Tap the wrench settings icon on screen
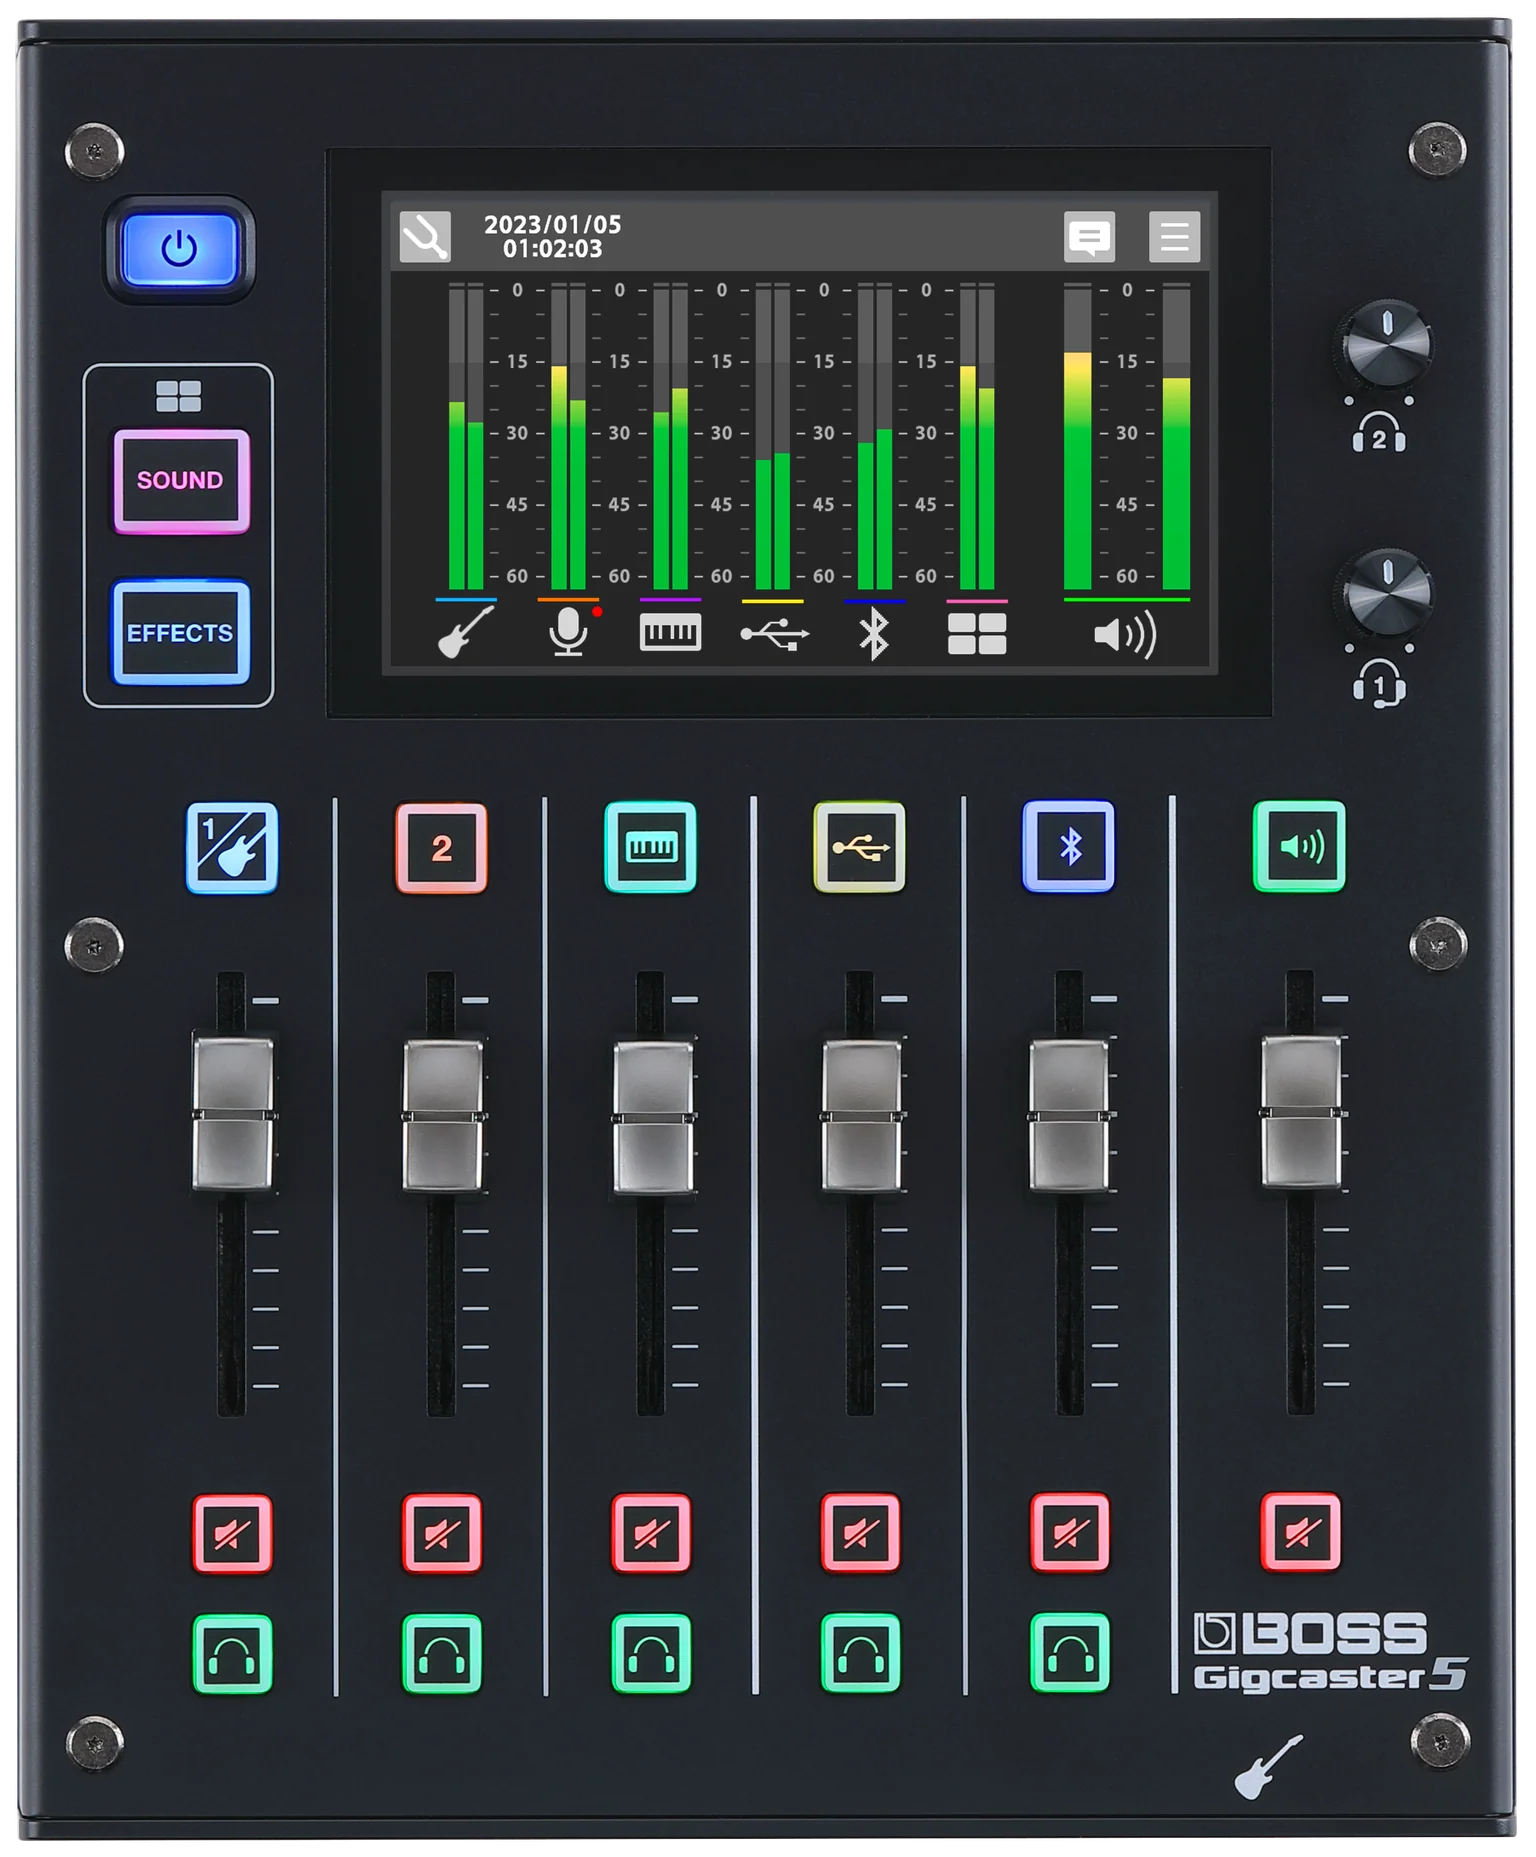 [425, 237]
